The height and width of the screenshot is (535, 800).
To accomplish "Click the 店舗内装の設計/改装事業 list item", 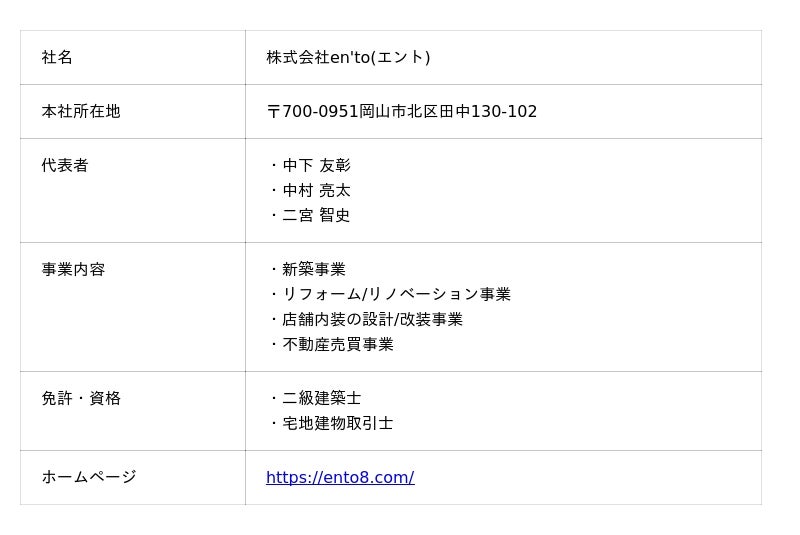I will point(372,320).
